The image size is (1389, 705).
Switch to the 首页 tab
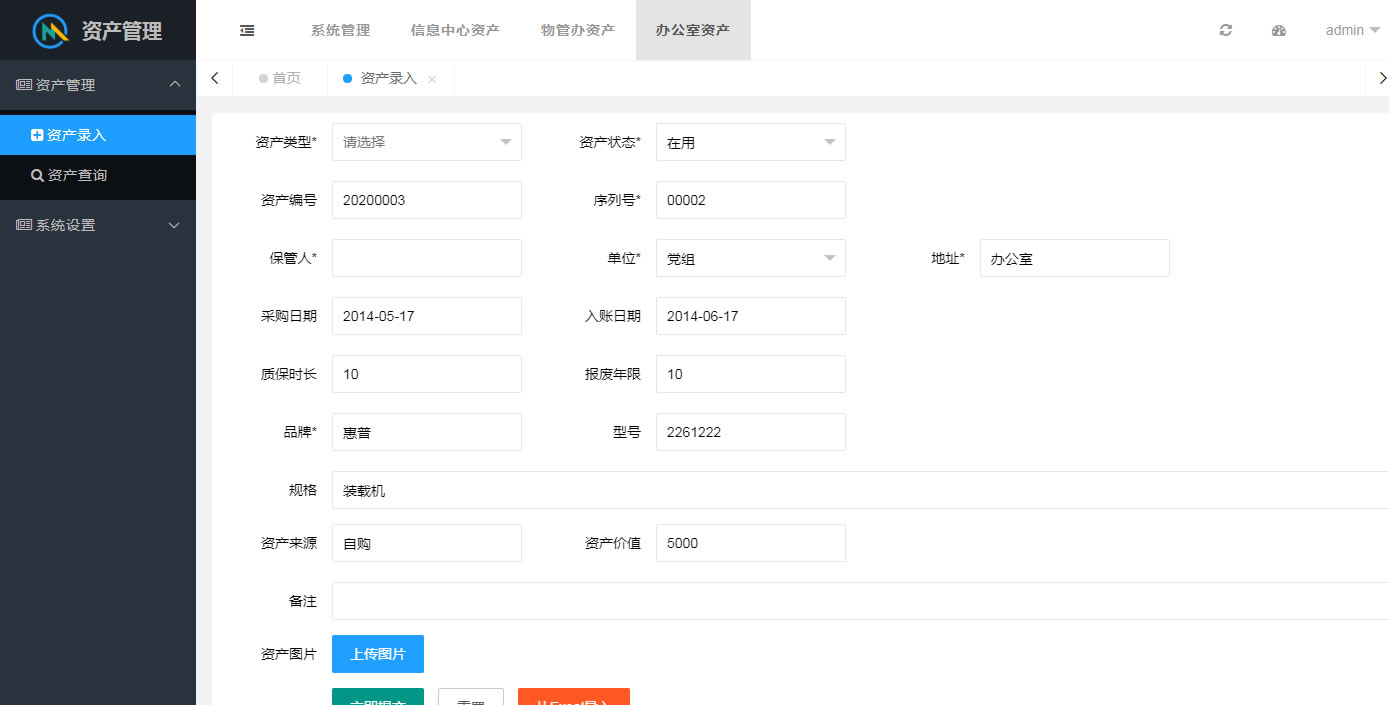click(x=280, y=78)
